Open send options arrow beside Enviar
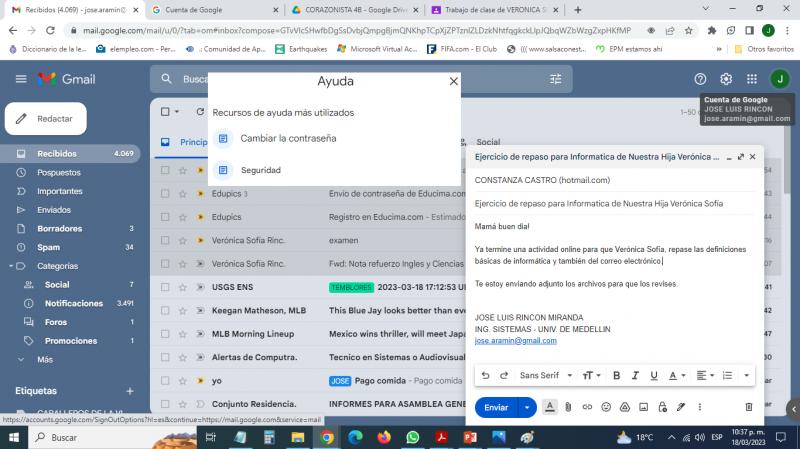Screen dimensions: 800x449 (527, 407)
